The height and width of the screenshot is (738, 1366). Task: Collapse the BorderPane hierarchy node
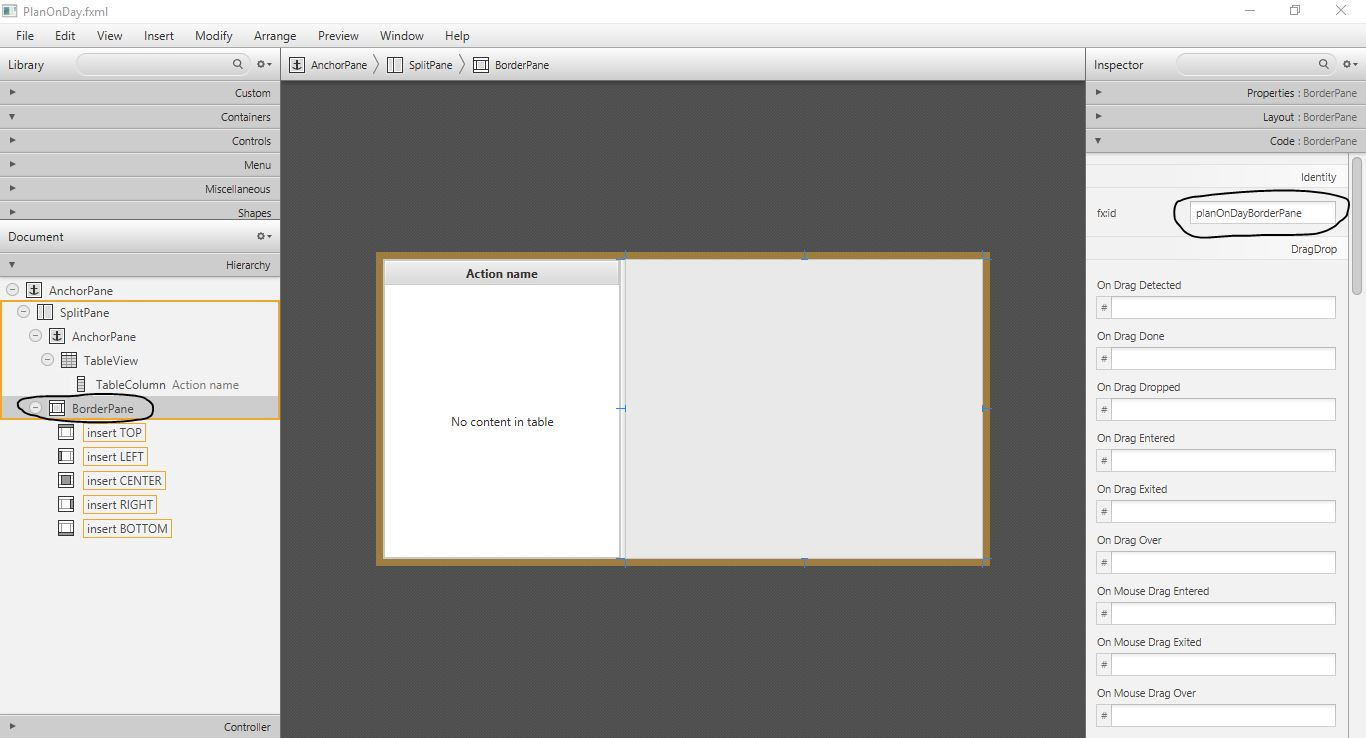point(35,408)
